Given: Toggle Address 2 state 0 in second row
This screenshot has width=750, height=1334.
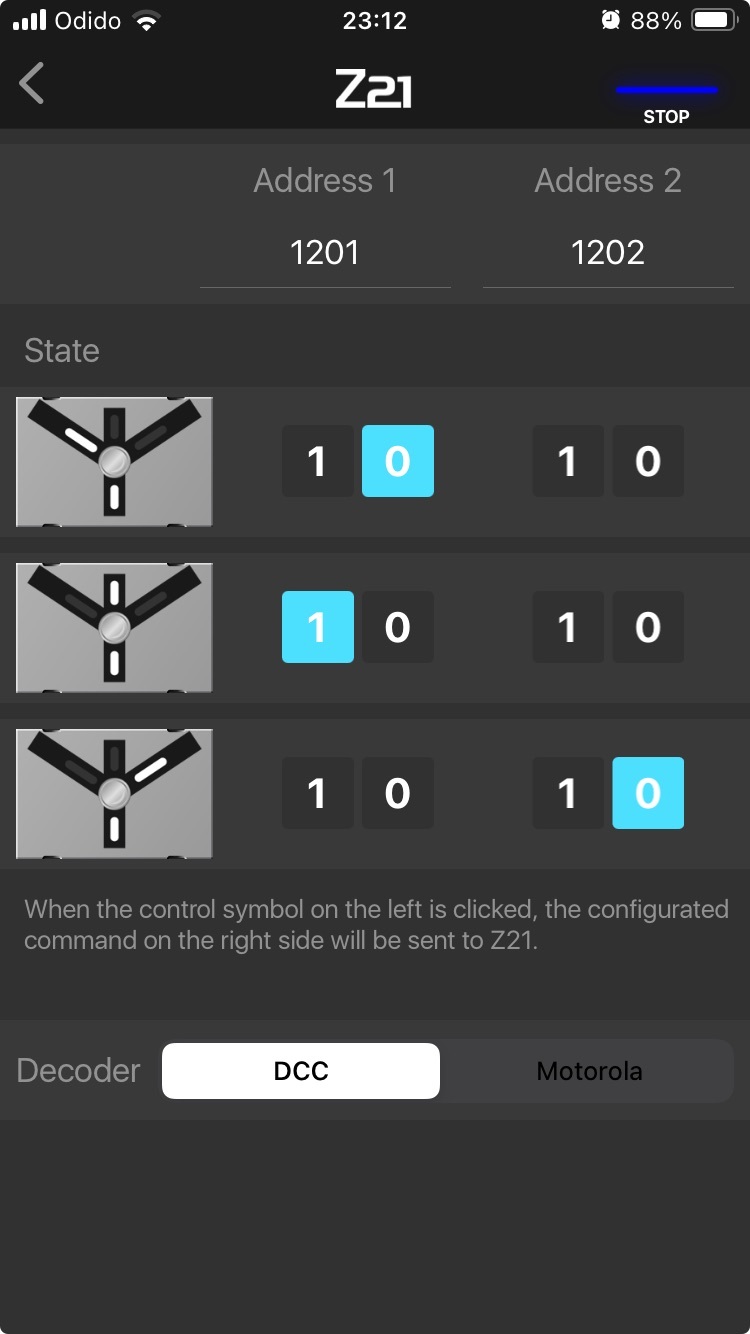Looking at the screenshot, I should click(x=648, y=627).
